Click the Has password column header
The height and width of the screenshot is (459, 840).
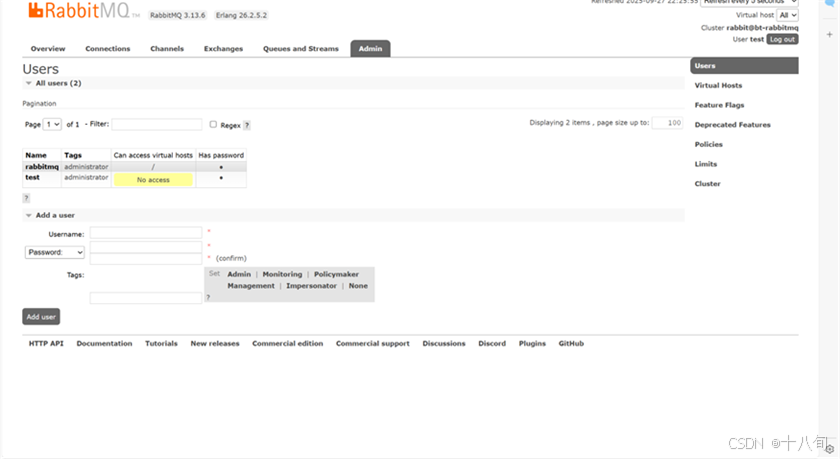(x=221, y=155)
